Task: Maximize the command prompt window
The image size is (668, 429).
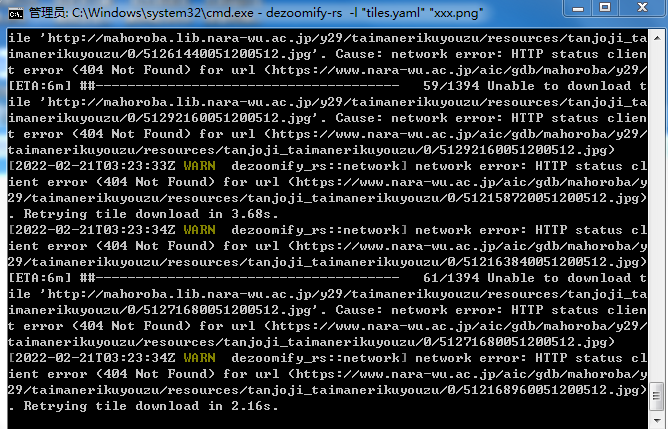Action: 607,9
